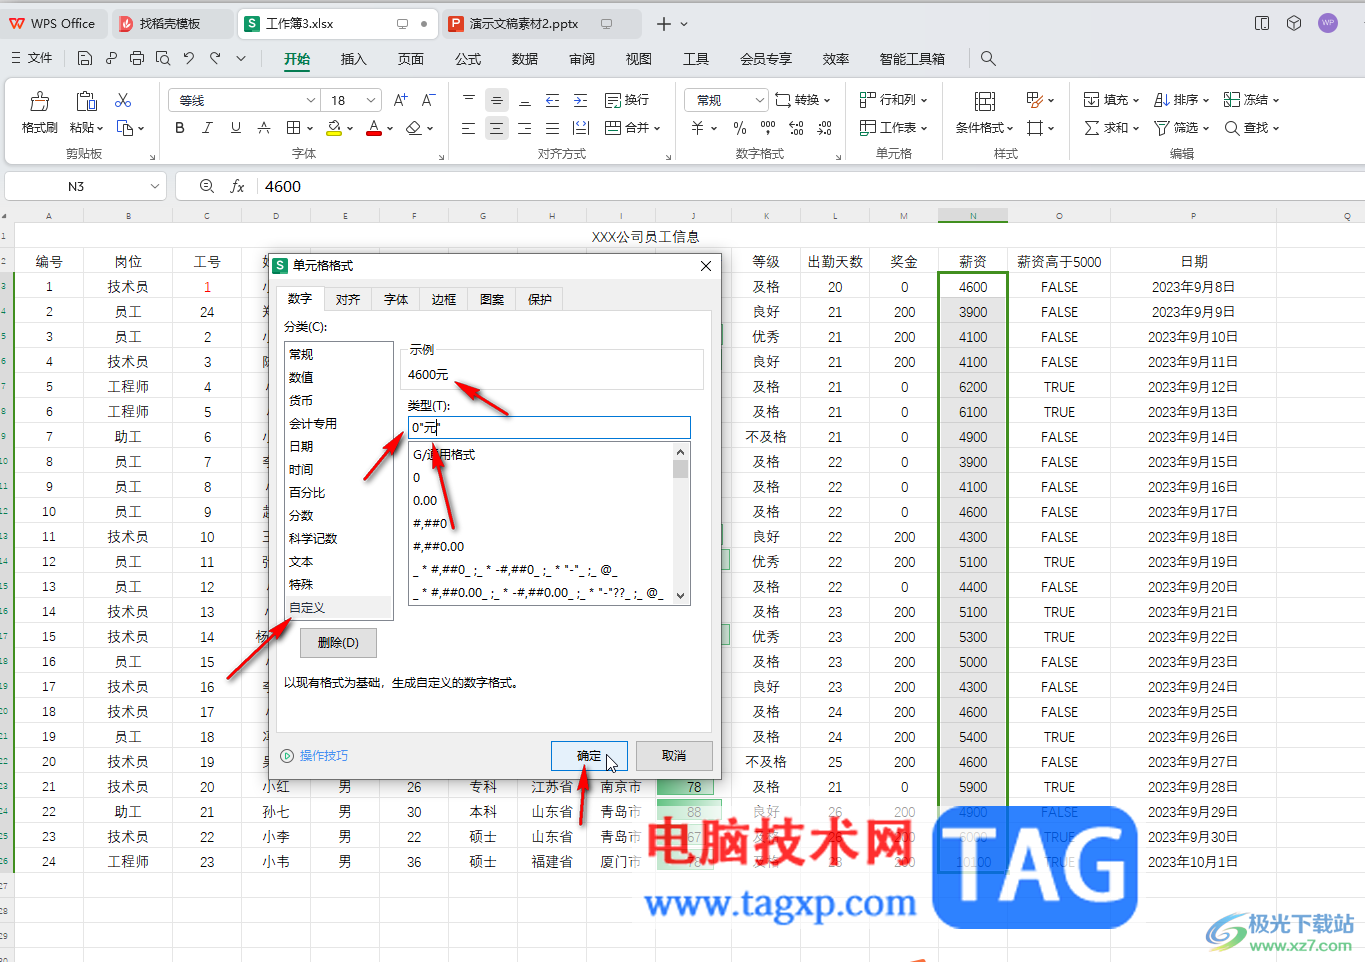This screenshot has width=1365, height=962.
Task: Select 货币 in the category list
Action: pyautogui.click(x=338, y=400)
